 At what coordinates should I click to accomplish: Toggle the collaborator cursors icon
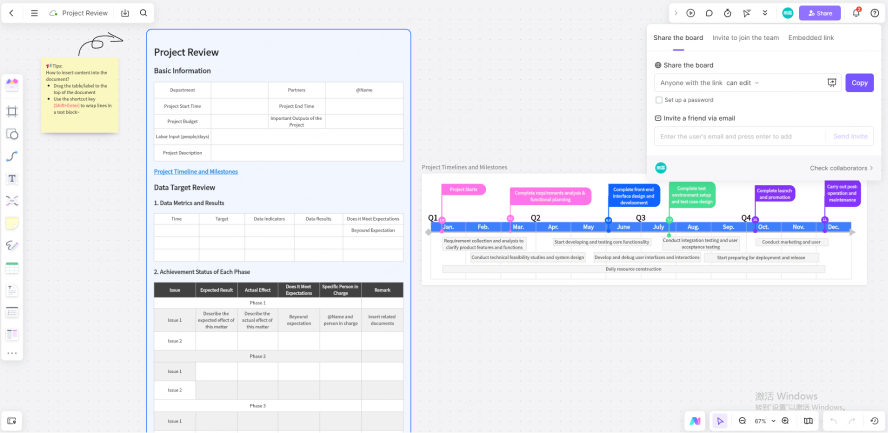pos(746,13)
